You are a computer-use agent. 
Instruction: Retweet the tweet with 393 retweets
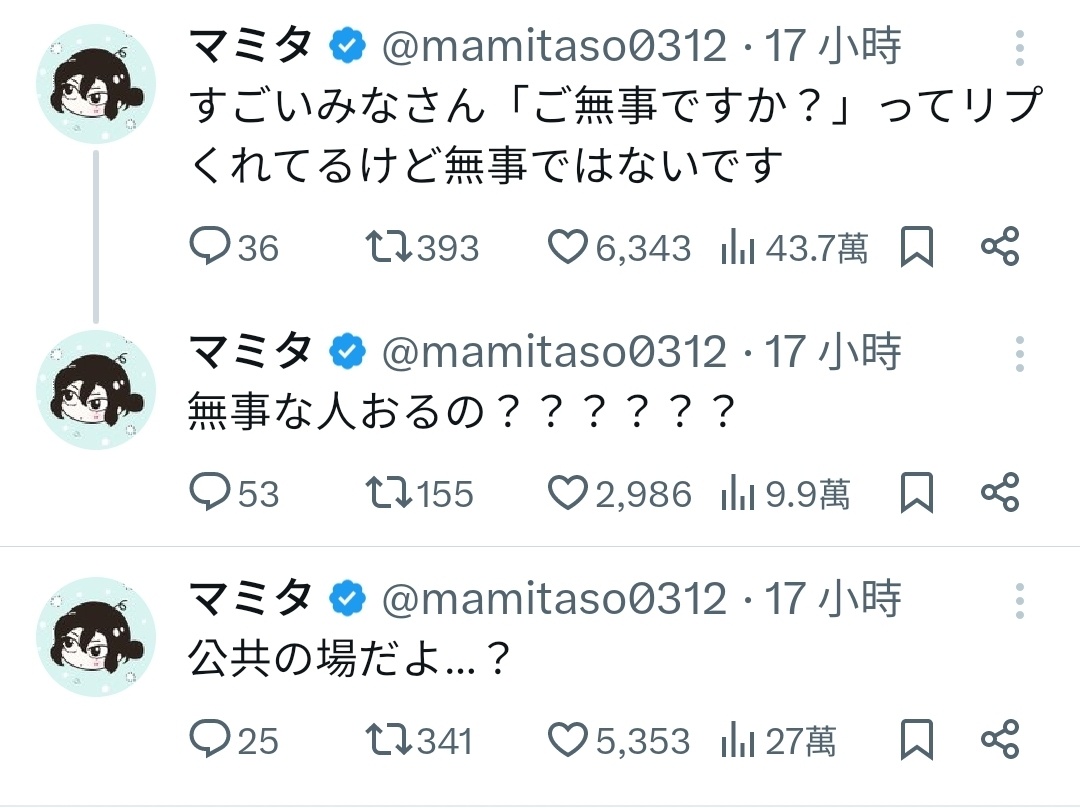point(388,247)
